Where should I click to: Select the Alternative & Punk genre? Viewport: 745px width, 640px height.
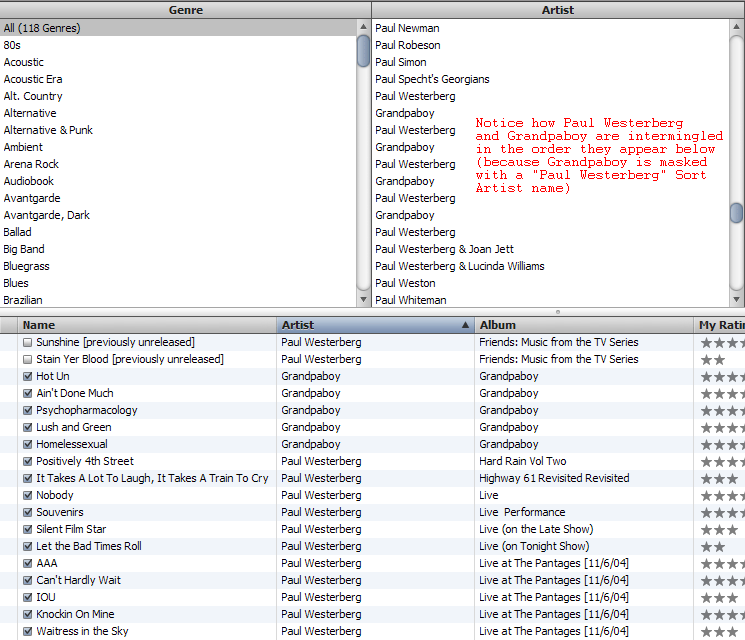[178, 130]
